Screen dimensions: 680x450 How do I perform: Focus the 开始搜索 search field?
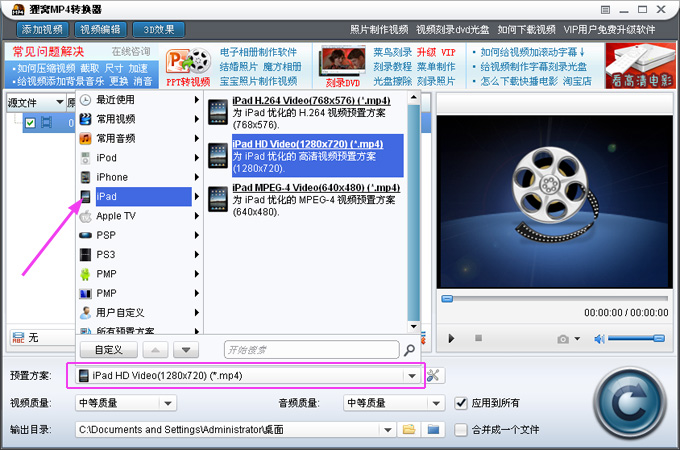pyautogui.click(x=311, y=350)
